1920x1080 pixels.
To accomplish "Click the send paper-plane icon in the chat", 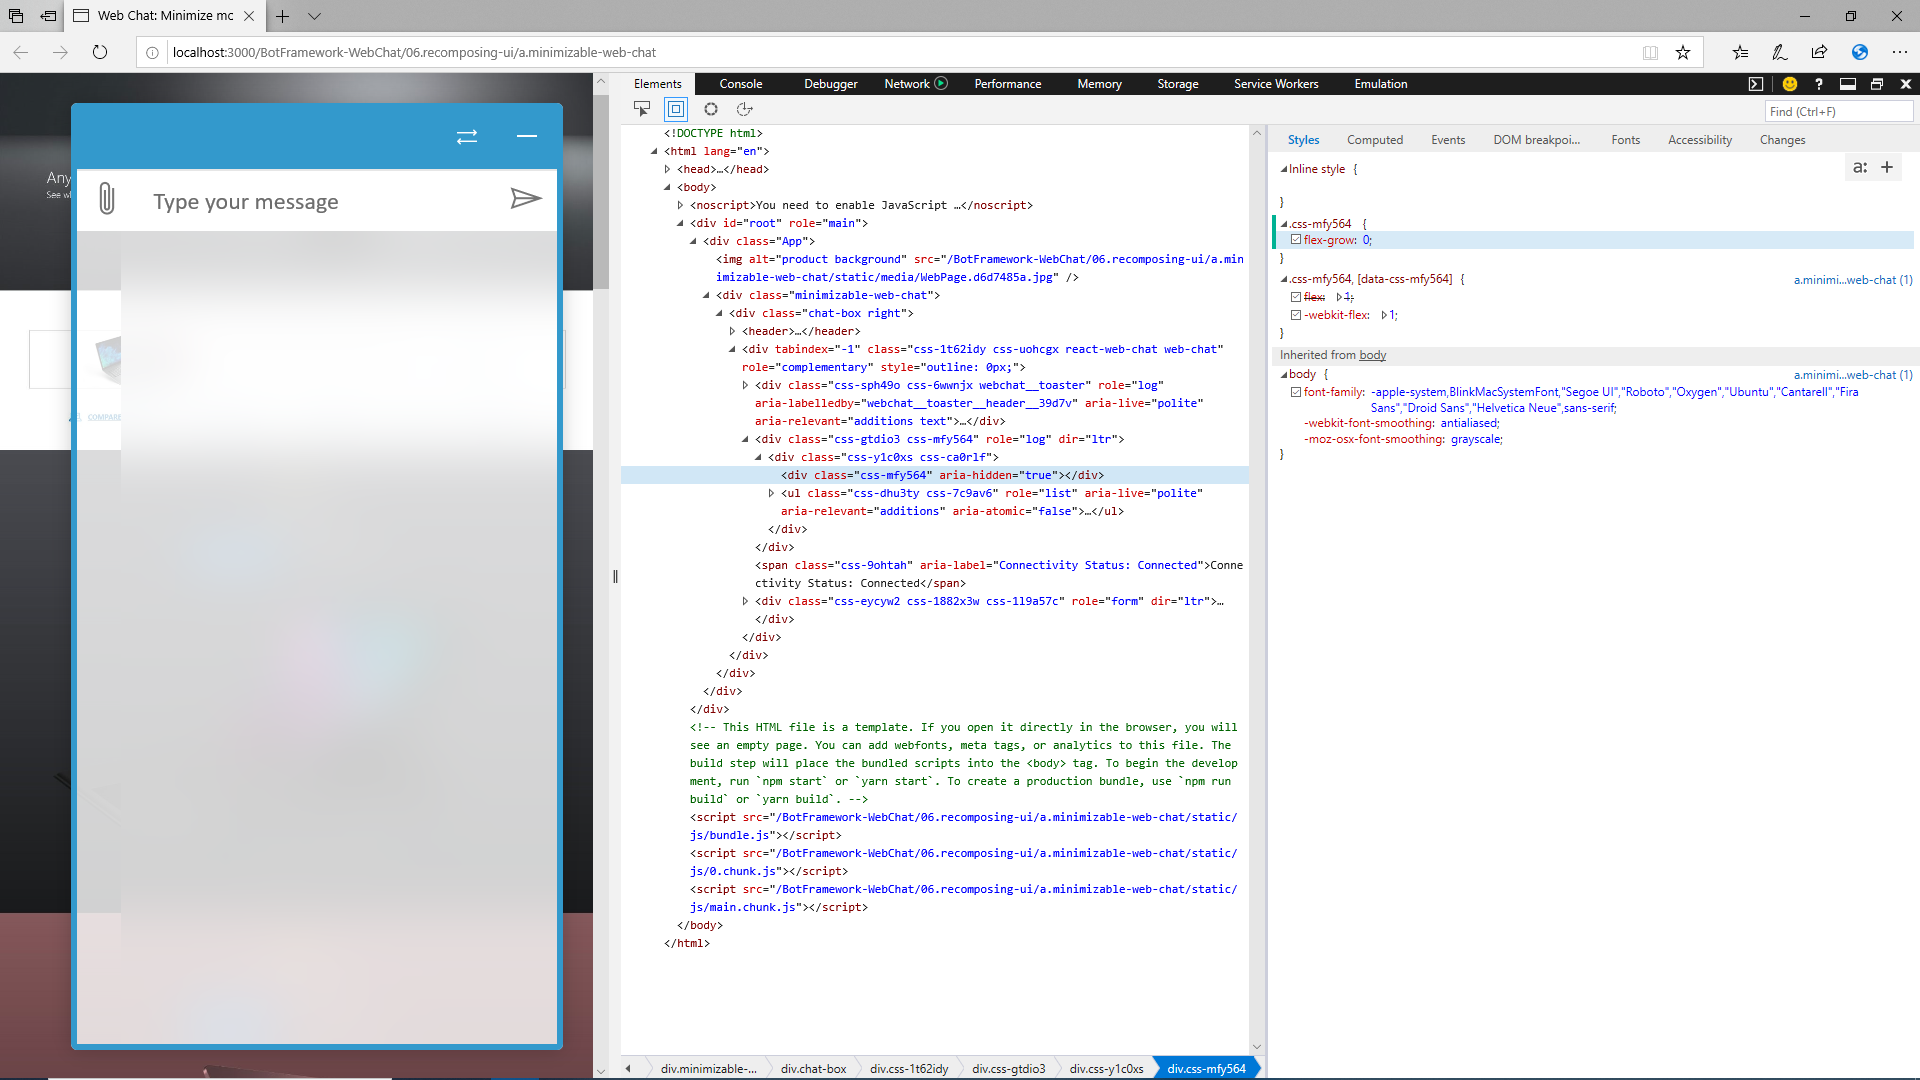I will 527,200.
